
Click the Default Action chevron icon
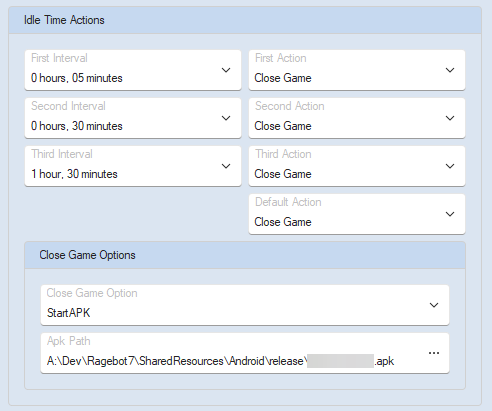click(450, 214)
